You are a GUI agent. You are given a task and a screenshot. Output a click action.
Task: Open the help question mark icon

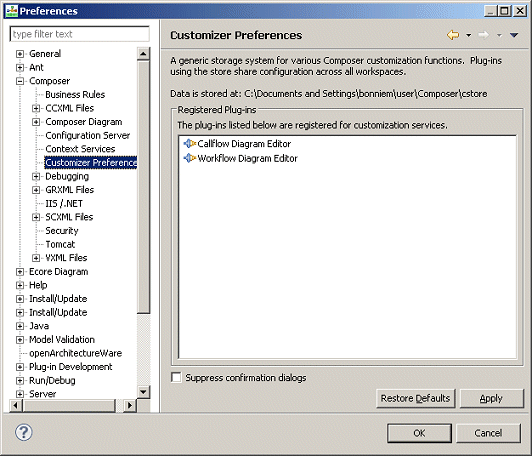click(x=24, y=432)
